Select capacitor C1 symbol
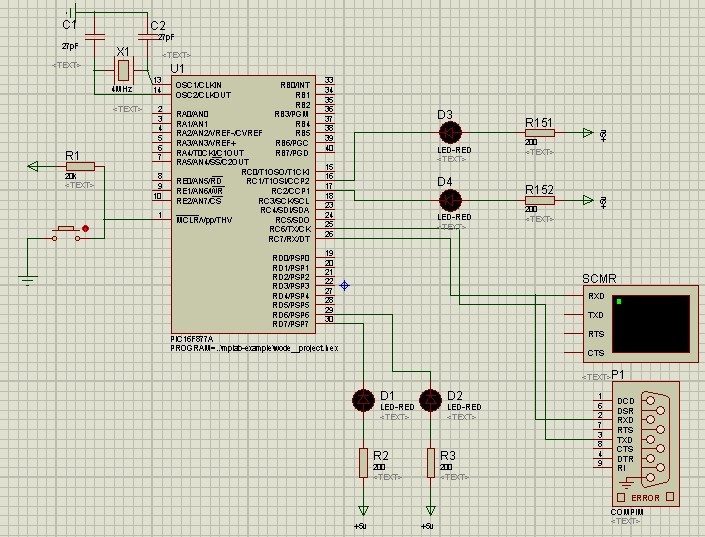 point(94,36)
